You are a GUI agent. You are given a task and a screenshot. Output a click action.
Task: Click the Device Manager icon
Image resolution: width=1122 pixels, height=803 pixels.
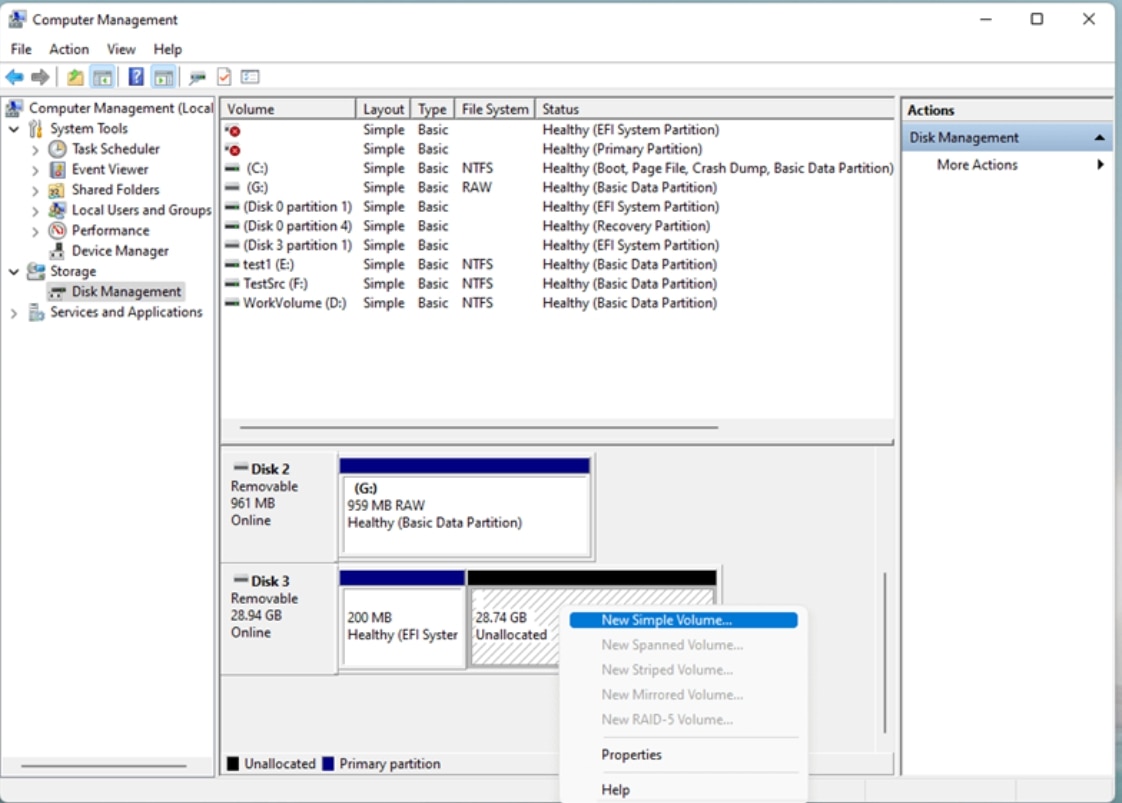tap(57, 251)
